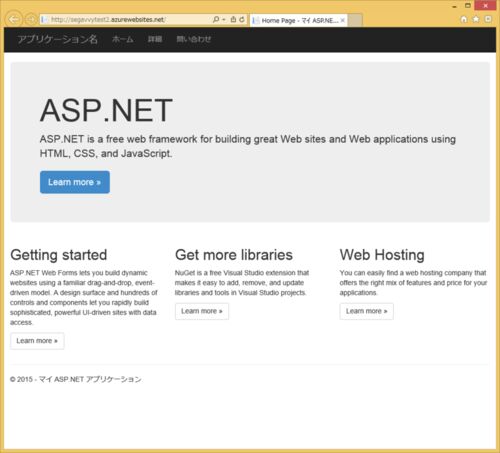
Task: Click the browser Forward arrow button
Action: coord(31,20)
